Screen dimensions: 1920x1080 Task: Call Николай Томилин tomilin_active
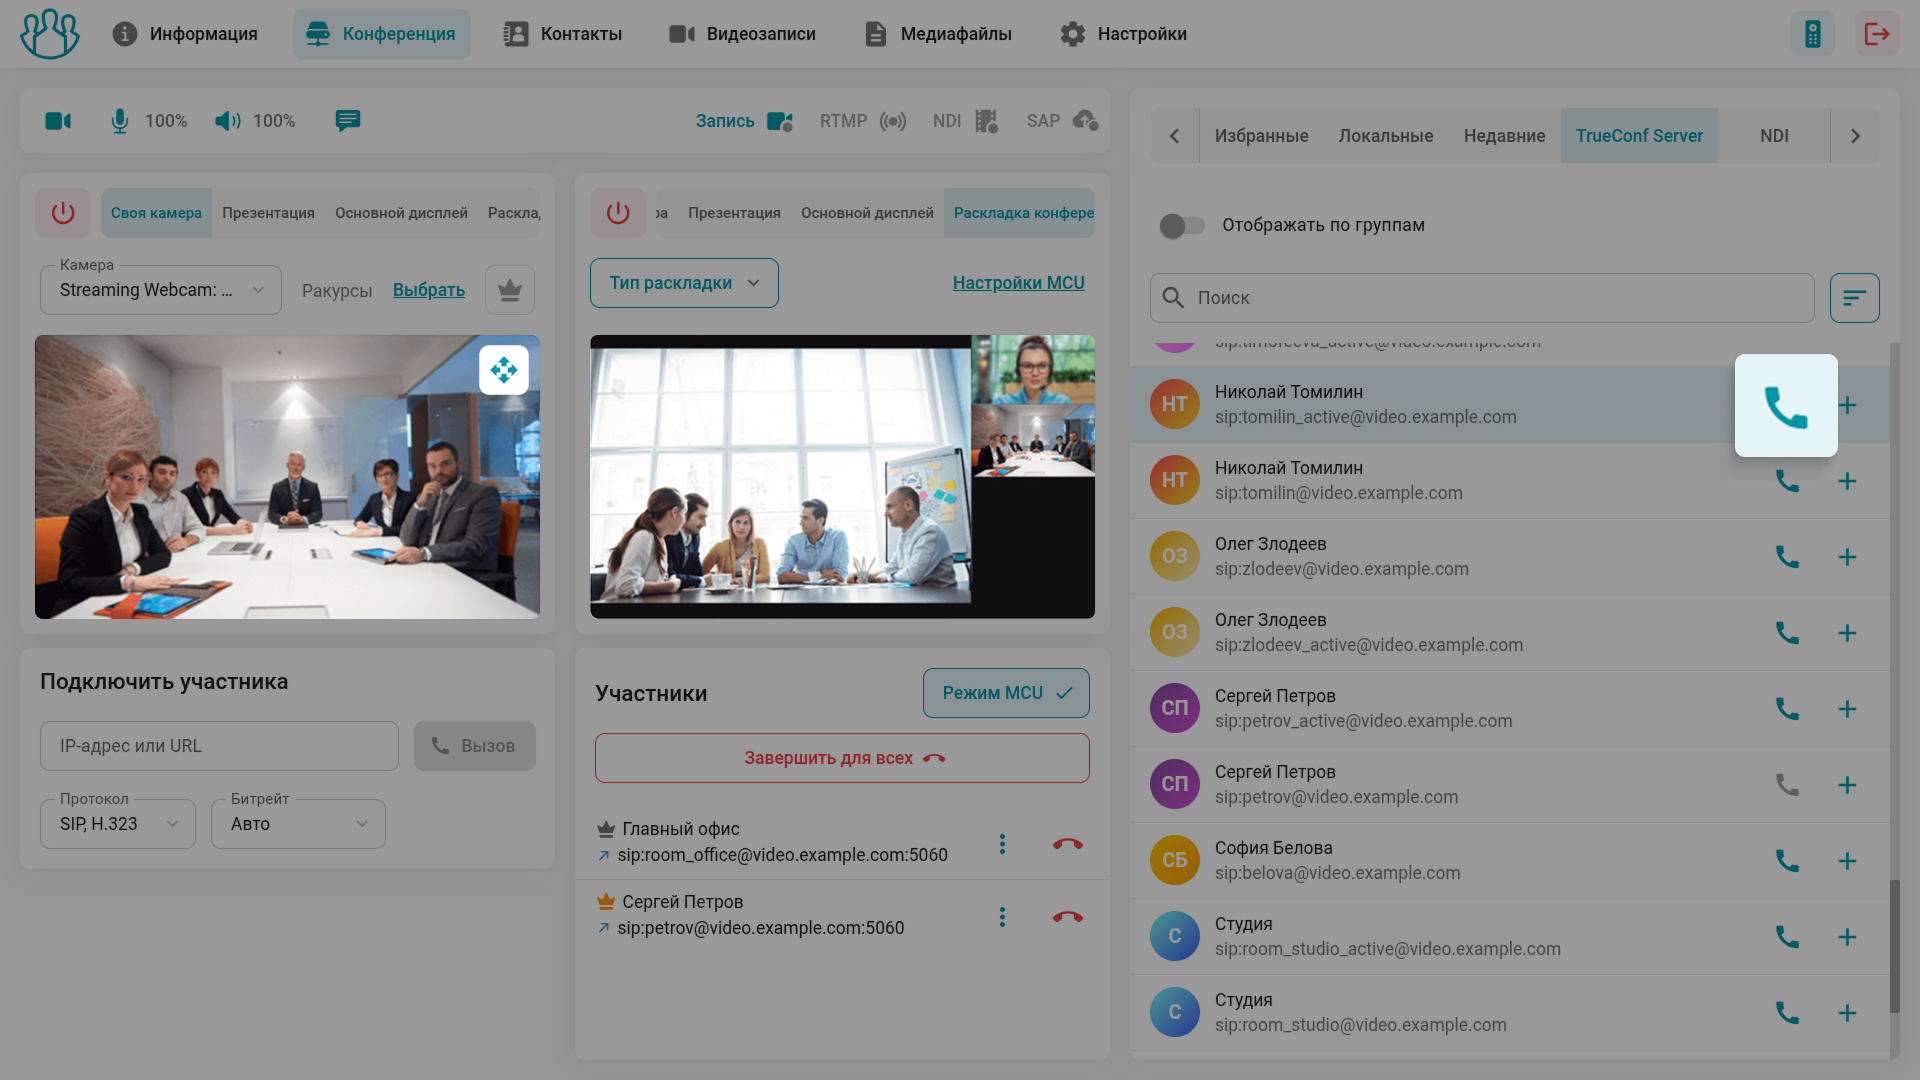(1786, 406)
